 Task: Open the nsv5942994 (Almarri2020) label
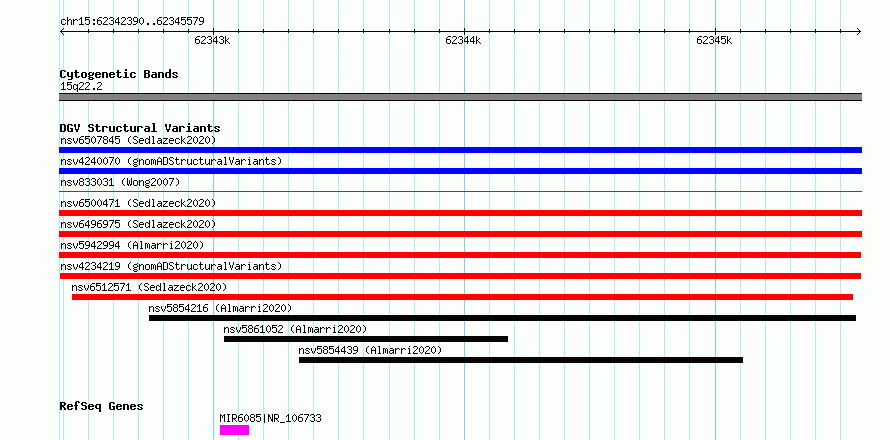[x=132, y=245]
